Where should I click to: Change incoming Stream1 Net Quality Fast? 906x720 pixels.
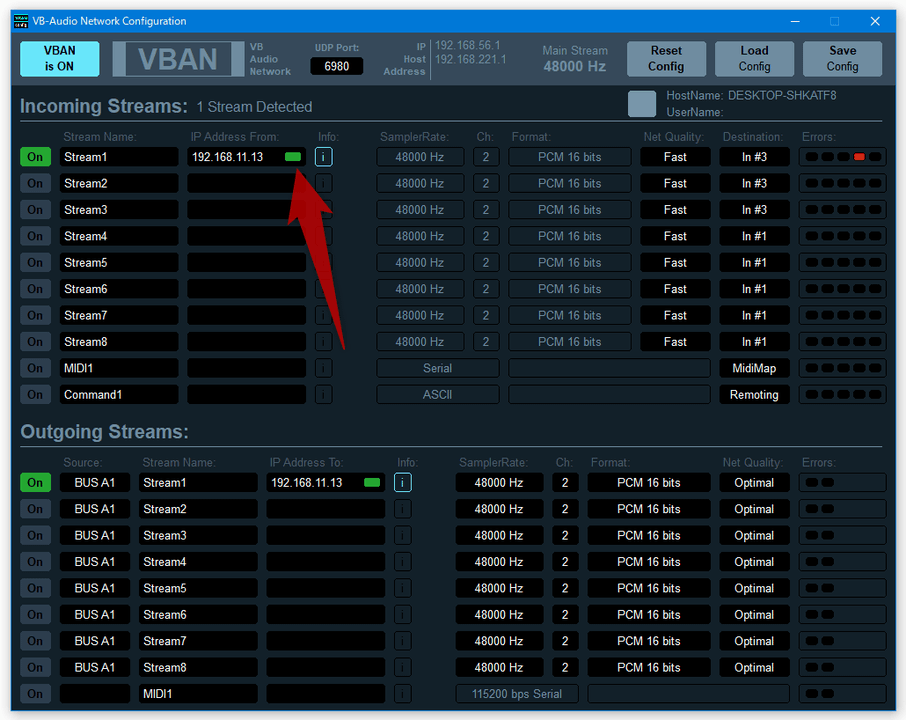coord(675,157)
